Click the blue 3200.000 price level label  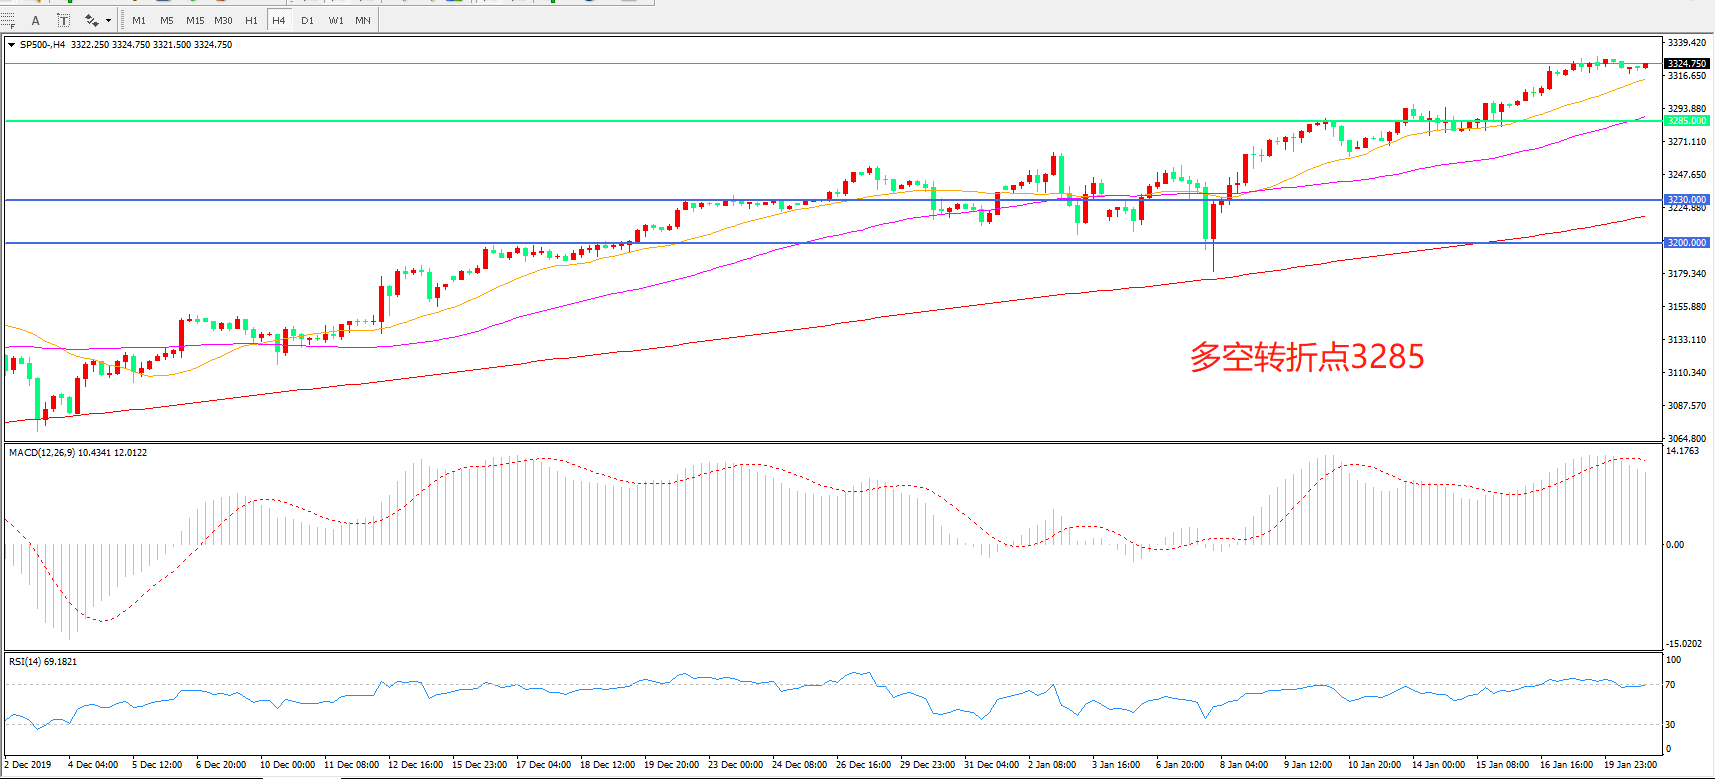[1686, 243]
